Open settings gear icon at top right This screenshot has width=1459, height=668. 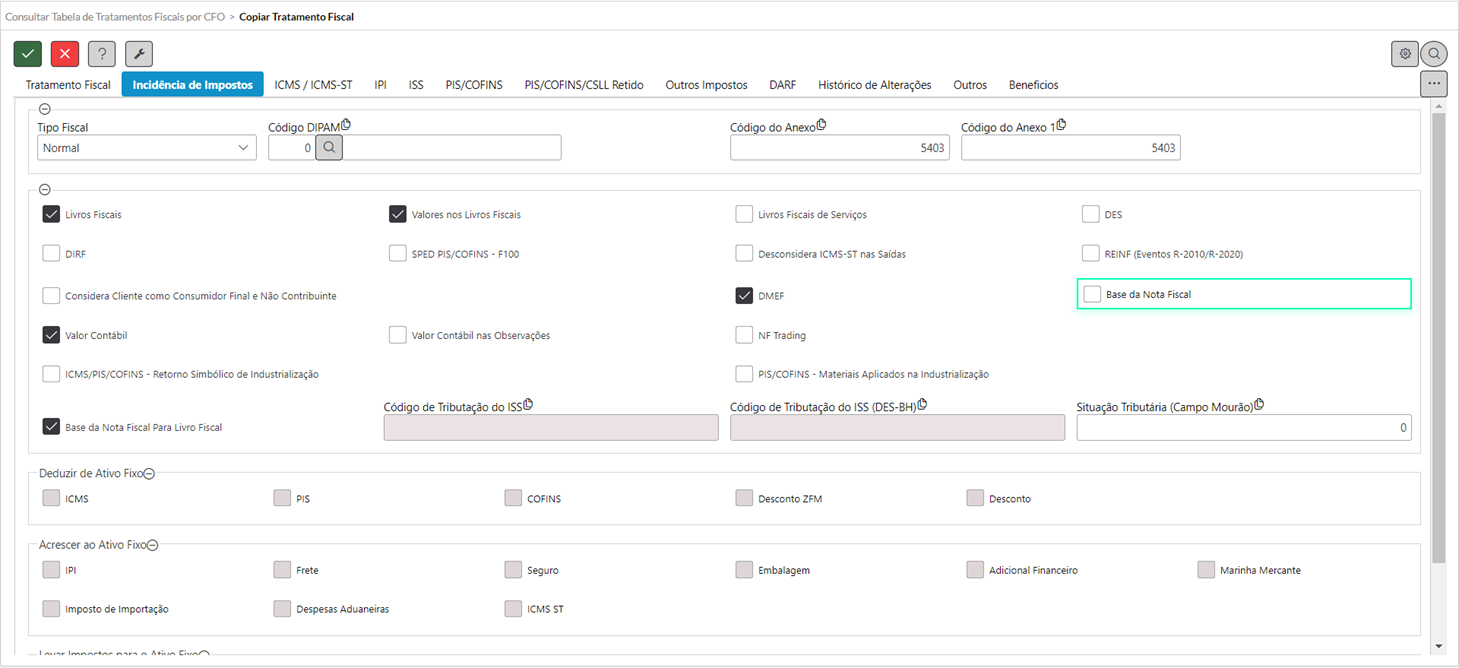tap(1404, 54)
